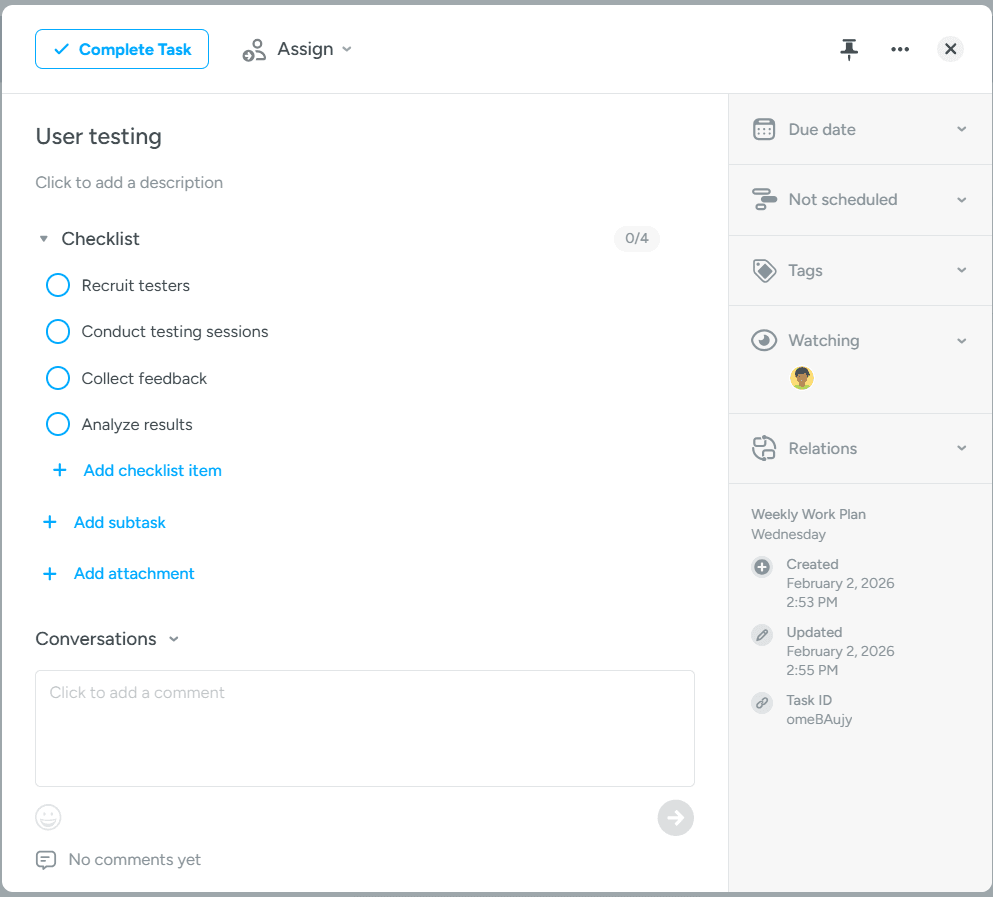Image resolution: width=993 pixels, height=897 pixels.
Task: Collapse the Checklist section triangle
Action: (43, 239)
